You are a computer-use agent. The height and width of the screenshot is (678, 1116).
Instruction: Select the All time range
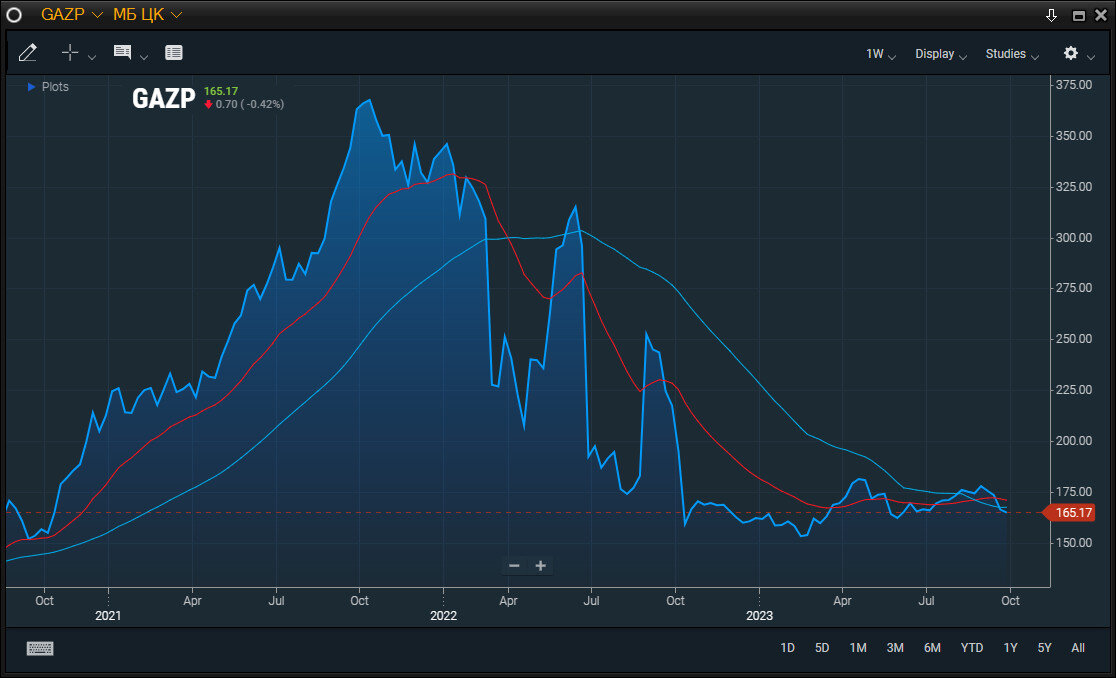coord(1078,648)
